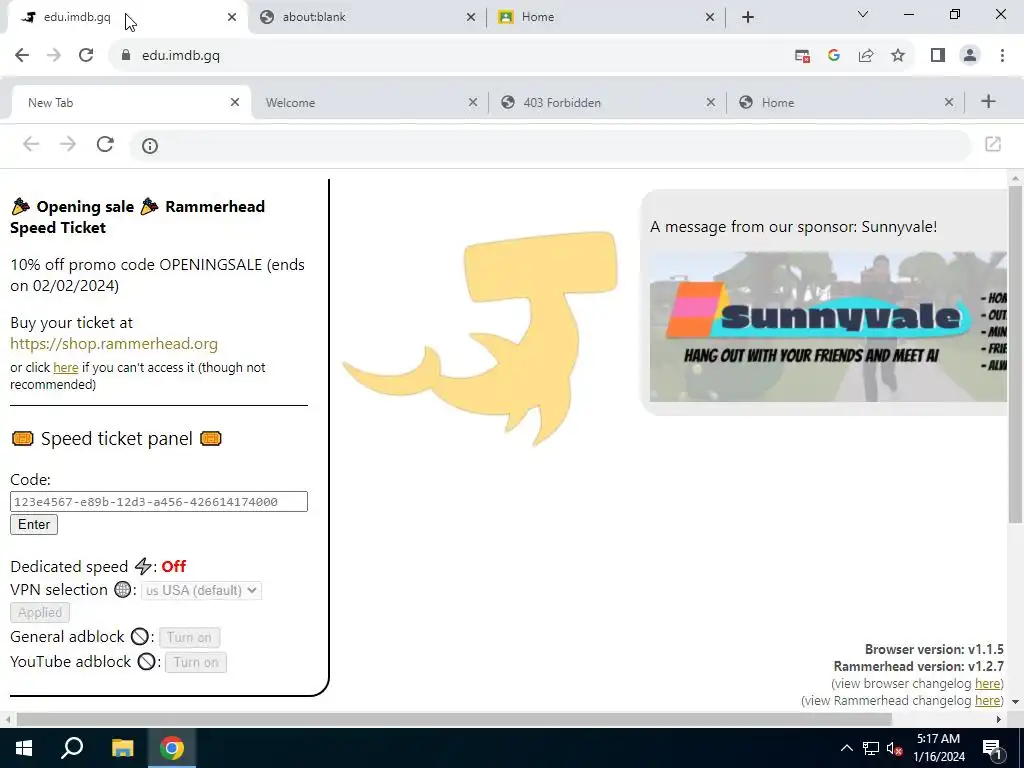The width and height of the screenshot is (1024, 768).
Task: Click 'Dedicated speed' Off status text
Action: (x=174, y=566)
